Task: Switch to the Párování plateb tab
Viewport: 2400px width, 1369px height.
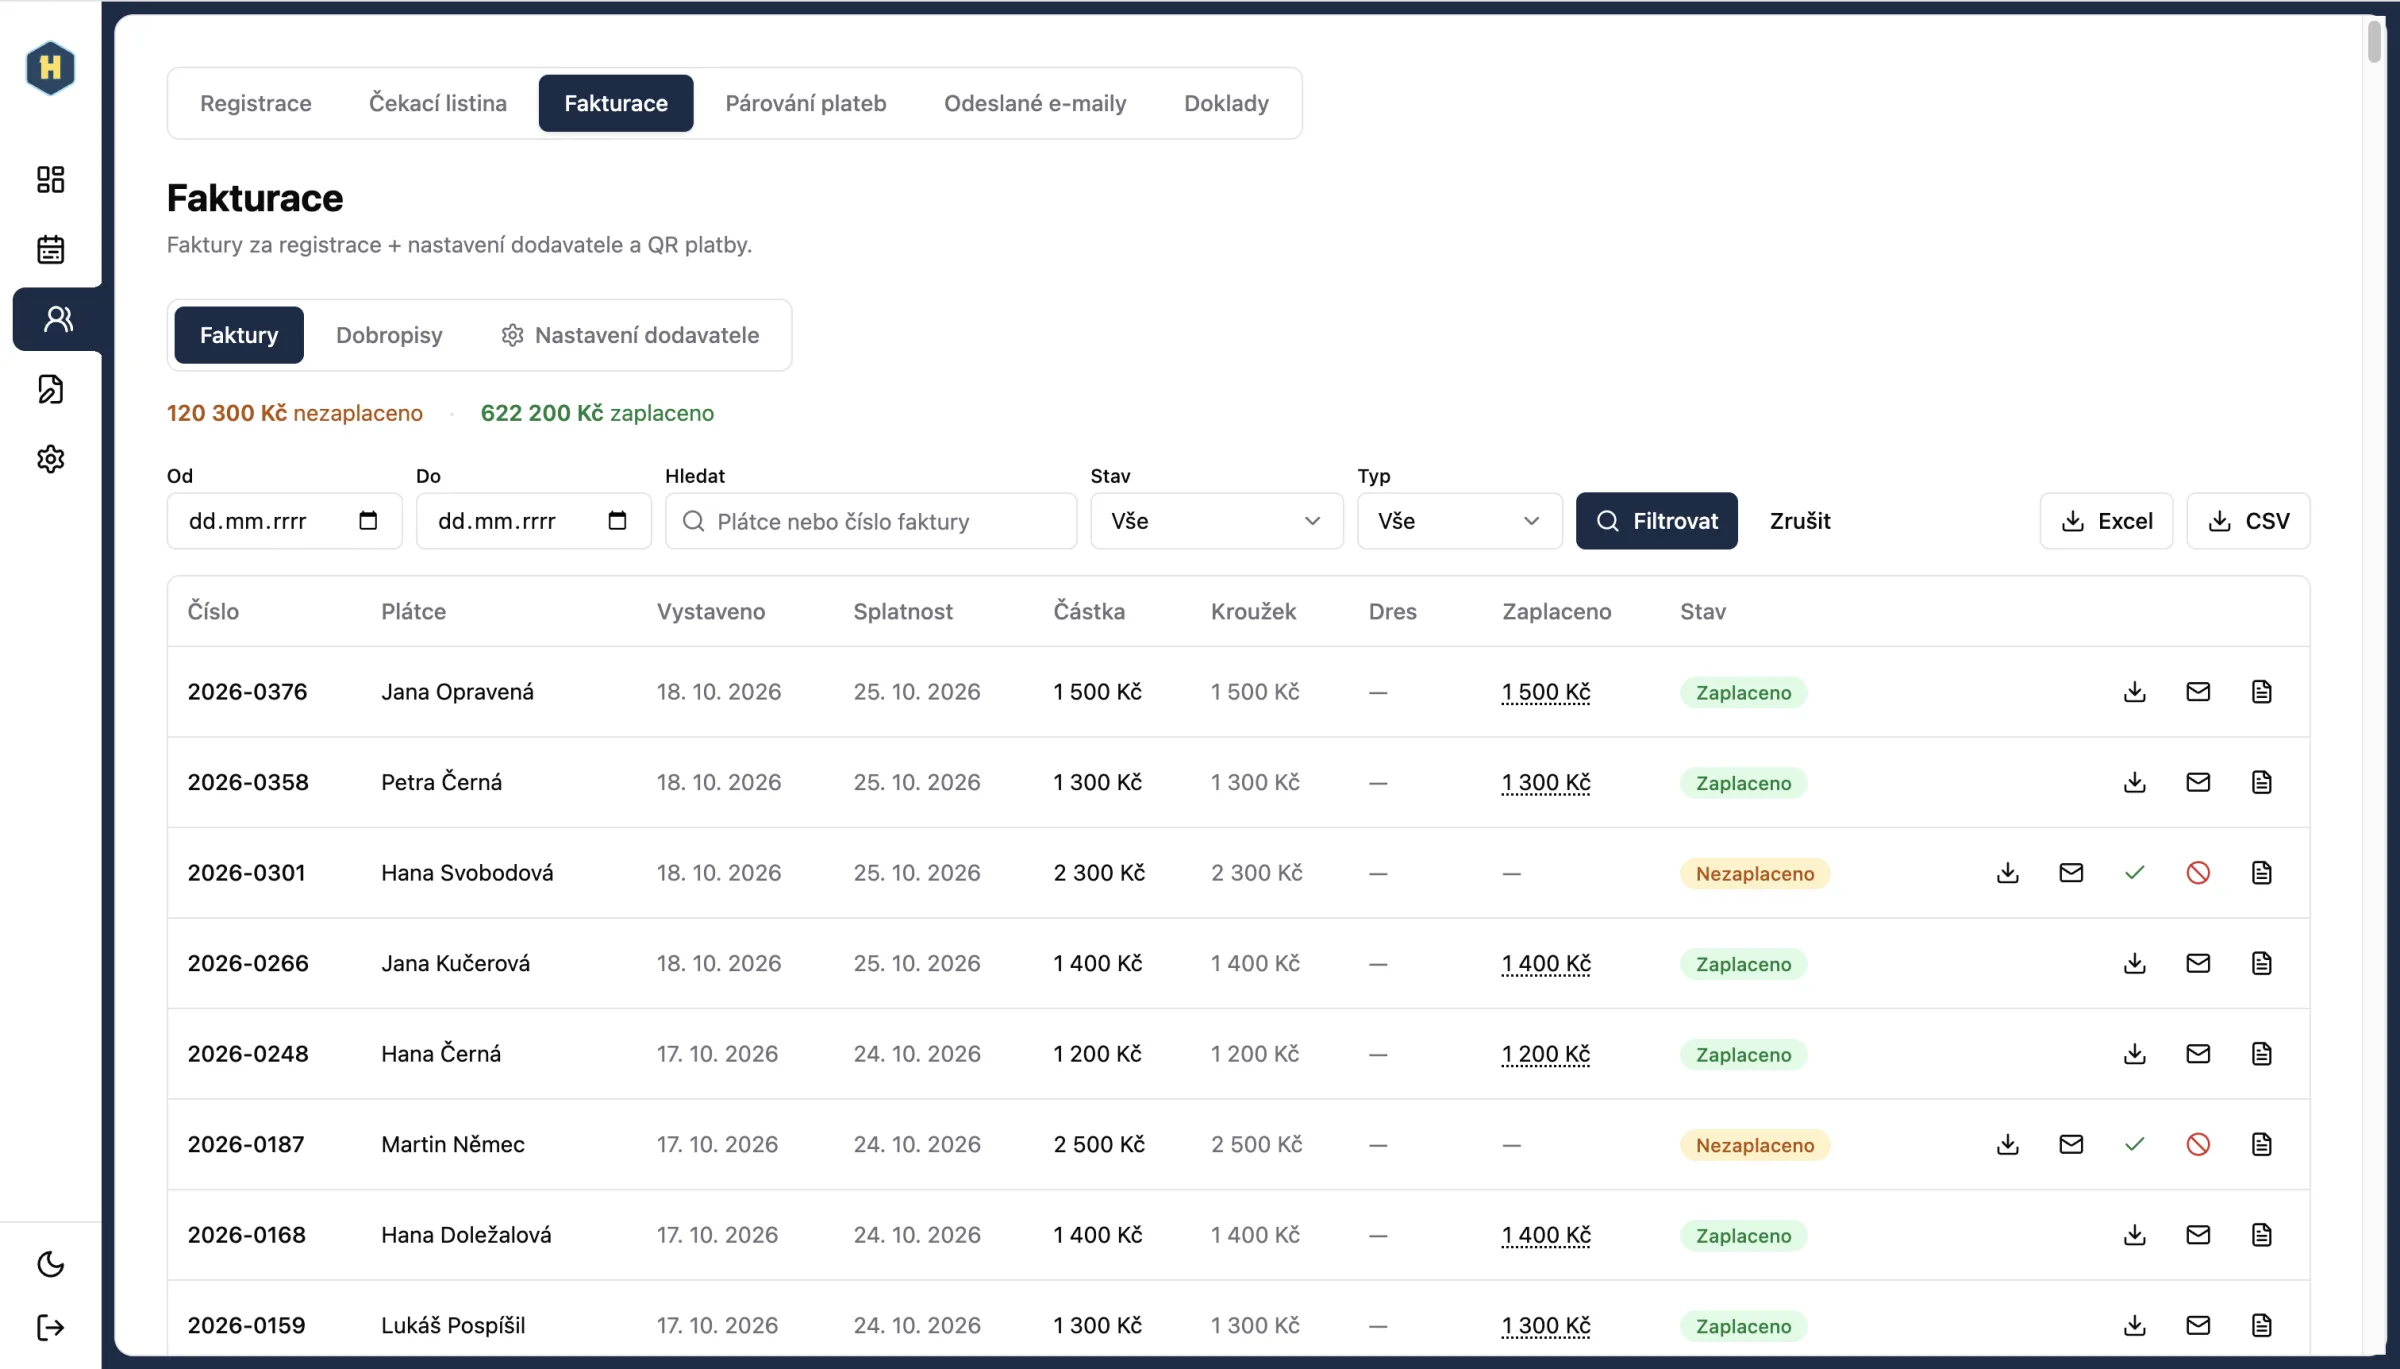Action: (x=806, y=103)
